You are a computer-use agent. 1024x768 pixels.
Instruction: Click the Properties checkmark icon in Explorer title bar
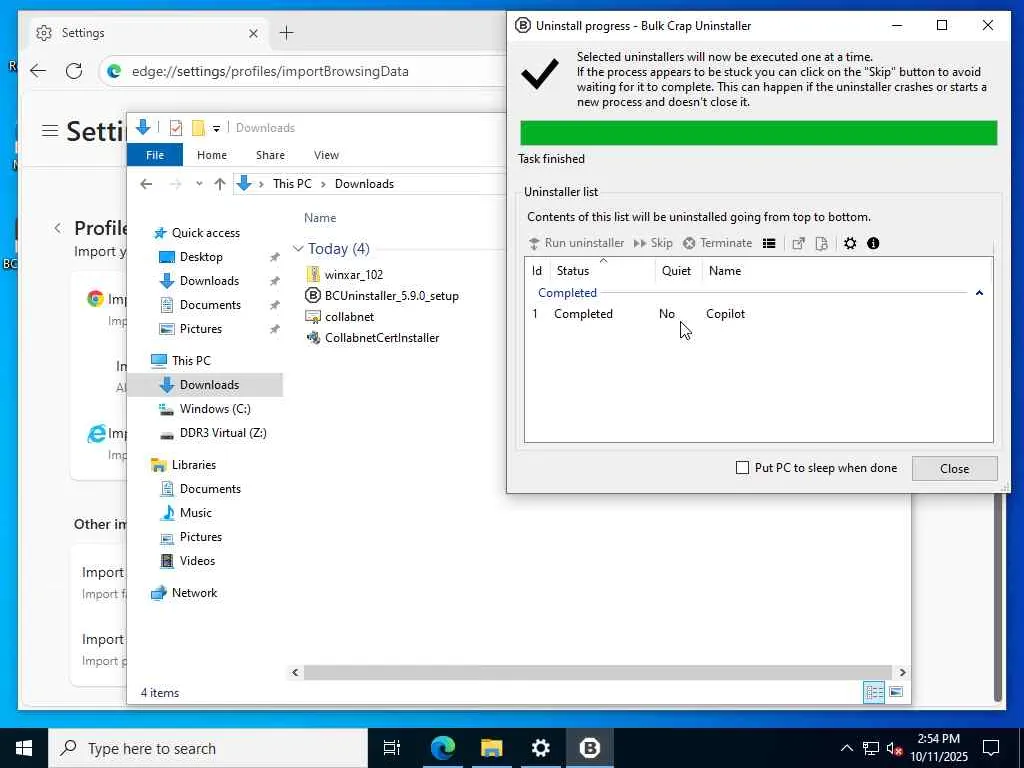tap(176, 128)
